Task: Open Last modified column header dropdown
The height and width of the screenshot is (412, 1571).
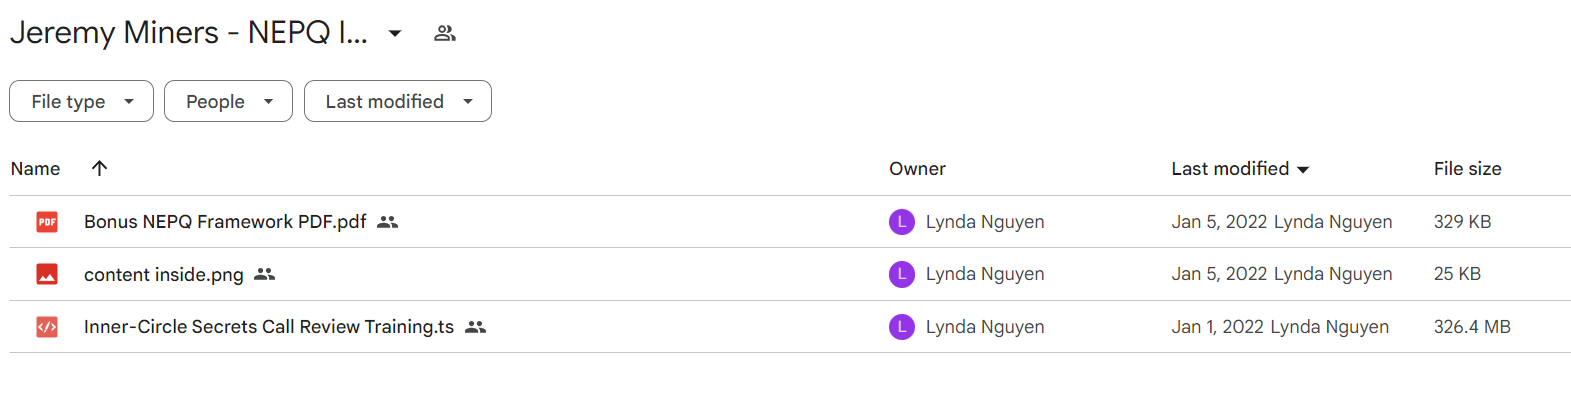Action: pyautogui.click(x=1303, y=170)
